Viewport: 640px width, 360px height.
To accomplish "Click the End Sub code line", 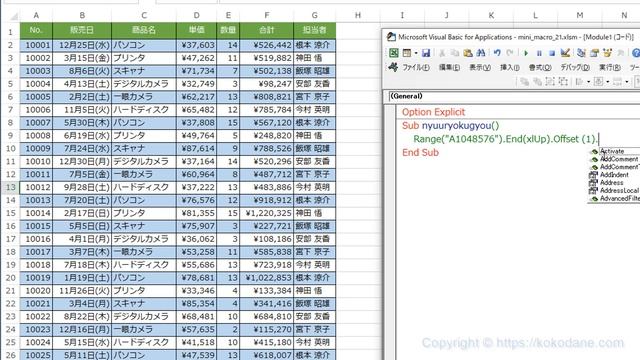I will click(x=420, y=152).
